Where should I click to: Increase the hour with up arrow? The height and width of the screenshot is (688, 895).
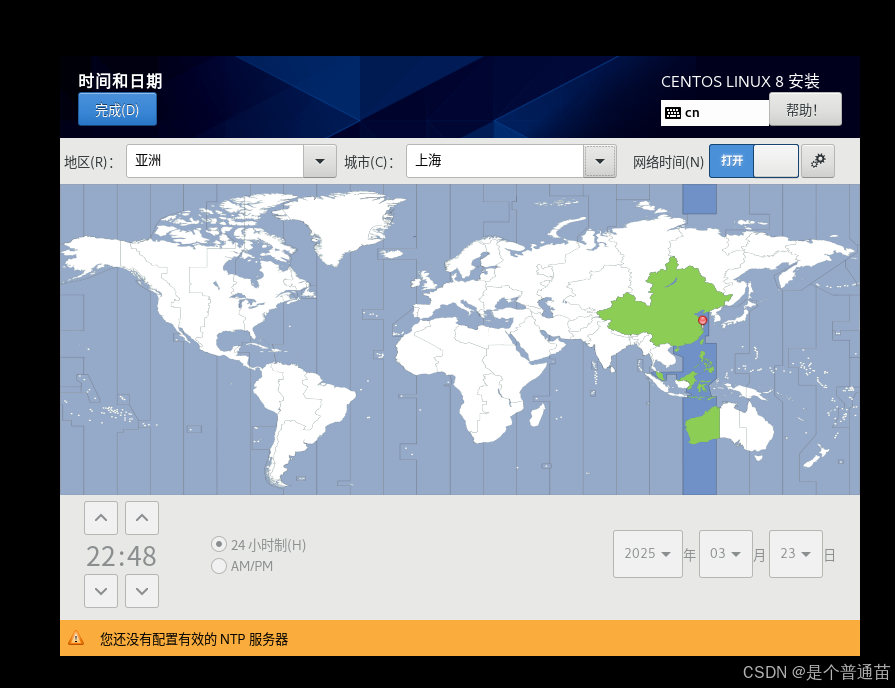click(x=101, y=518)
